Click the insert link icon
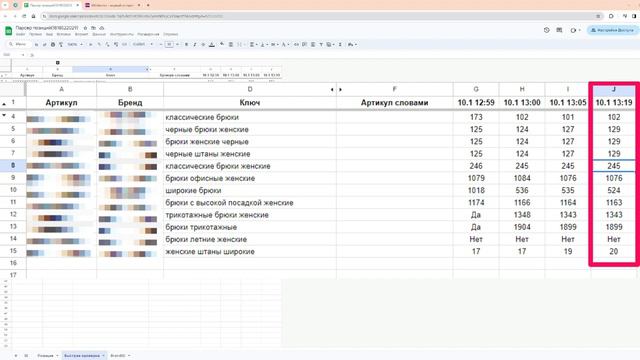Viewport: 640px width, 360px height. [x=296, y=44]
